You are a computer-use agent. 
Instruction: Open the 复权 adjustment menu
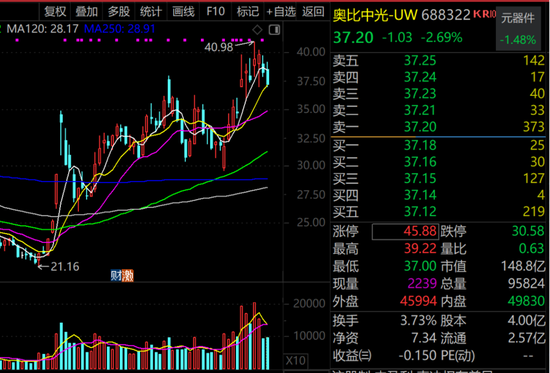55,12
